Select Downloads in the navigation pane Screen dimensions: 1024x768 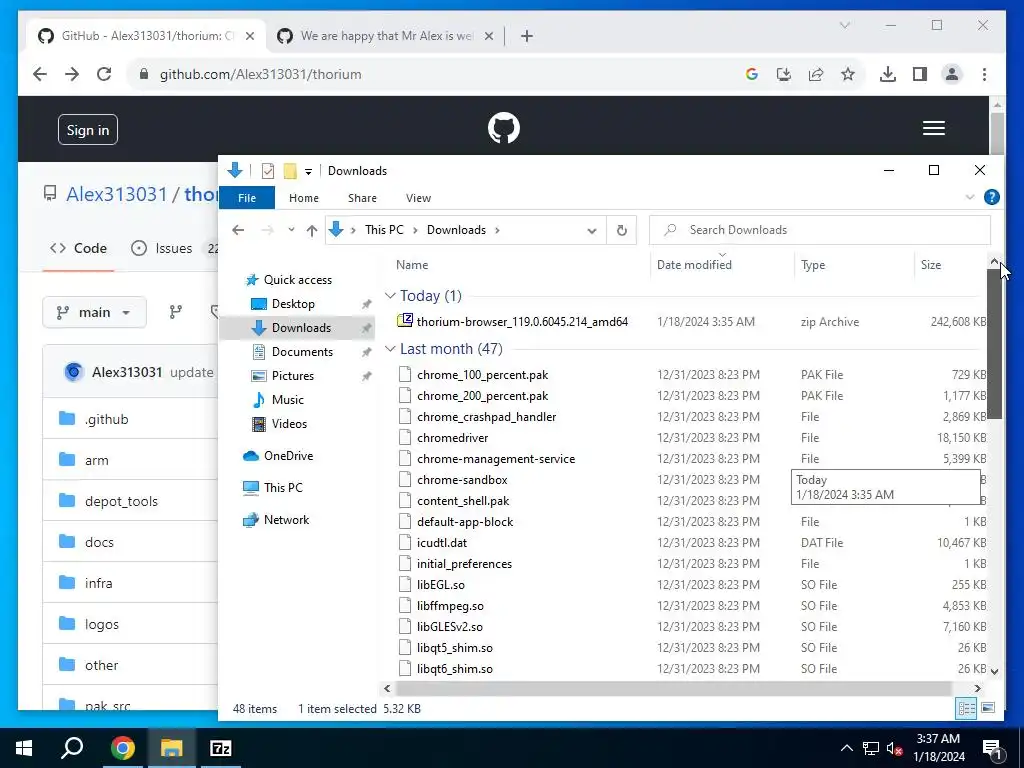point(301,328)
